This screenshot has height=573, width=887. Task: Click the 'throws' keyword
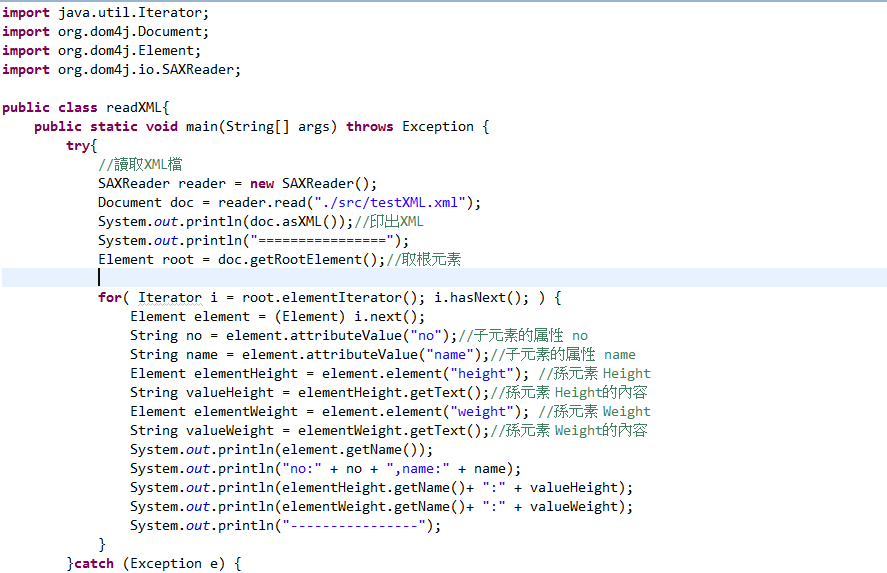(x=369, y=127)
